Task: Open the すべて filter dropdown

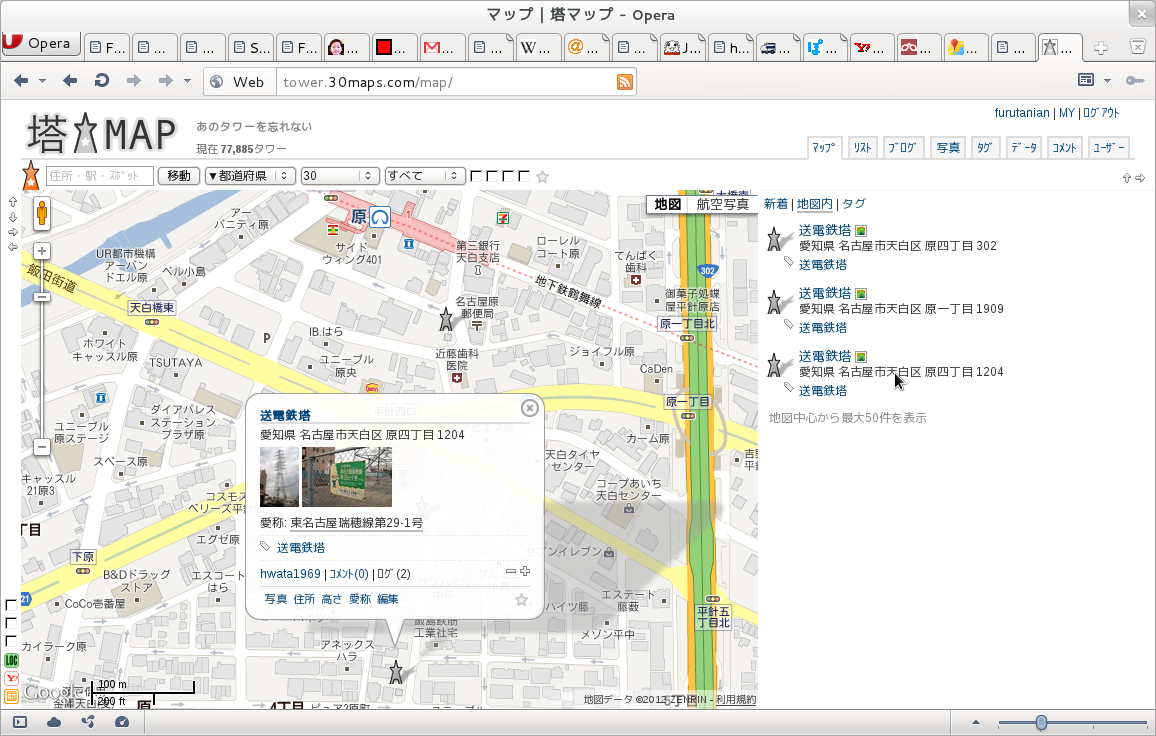Action: tap(425, 176)
